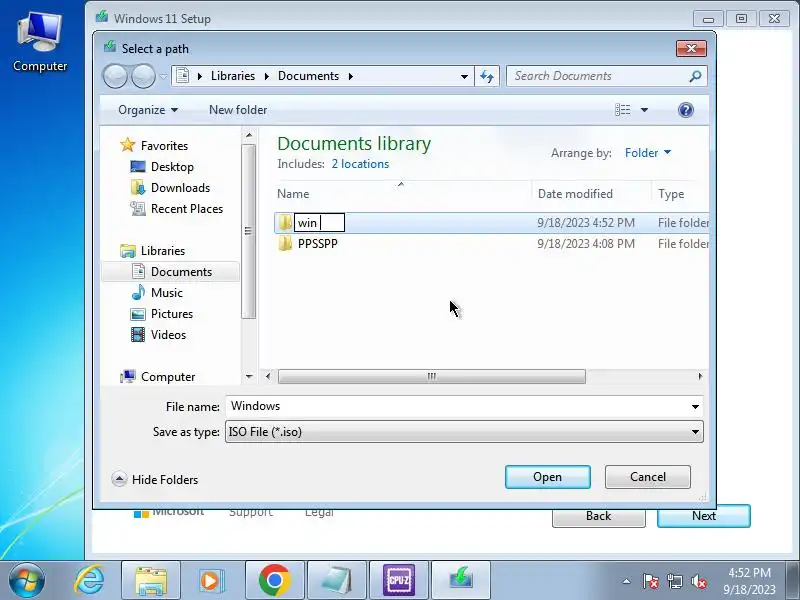Click the horizontal scrollbar thumb

pyautogui.click(x=432, y=377)
